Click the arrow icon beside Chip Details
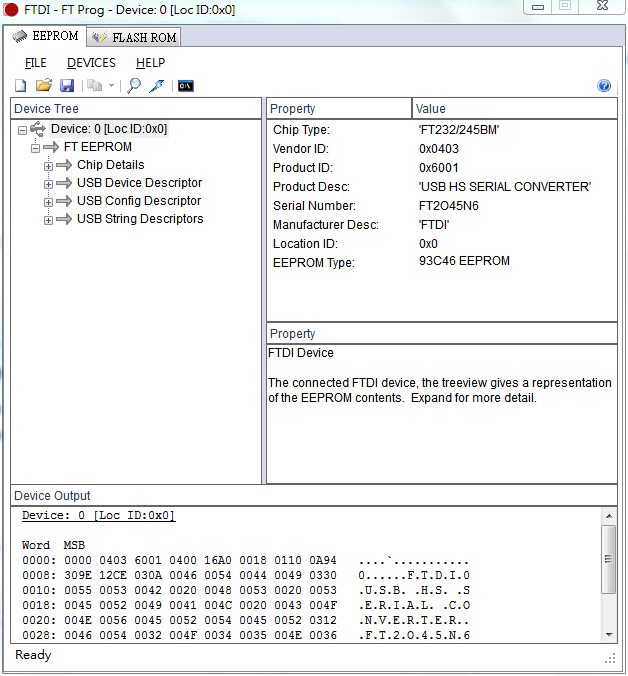The image size is (628, 676). click(64, 165)
